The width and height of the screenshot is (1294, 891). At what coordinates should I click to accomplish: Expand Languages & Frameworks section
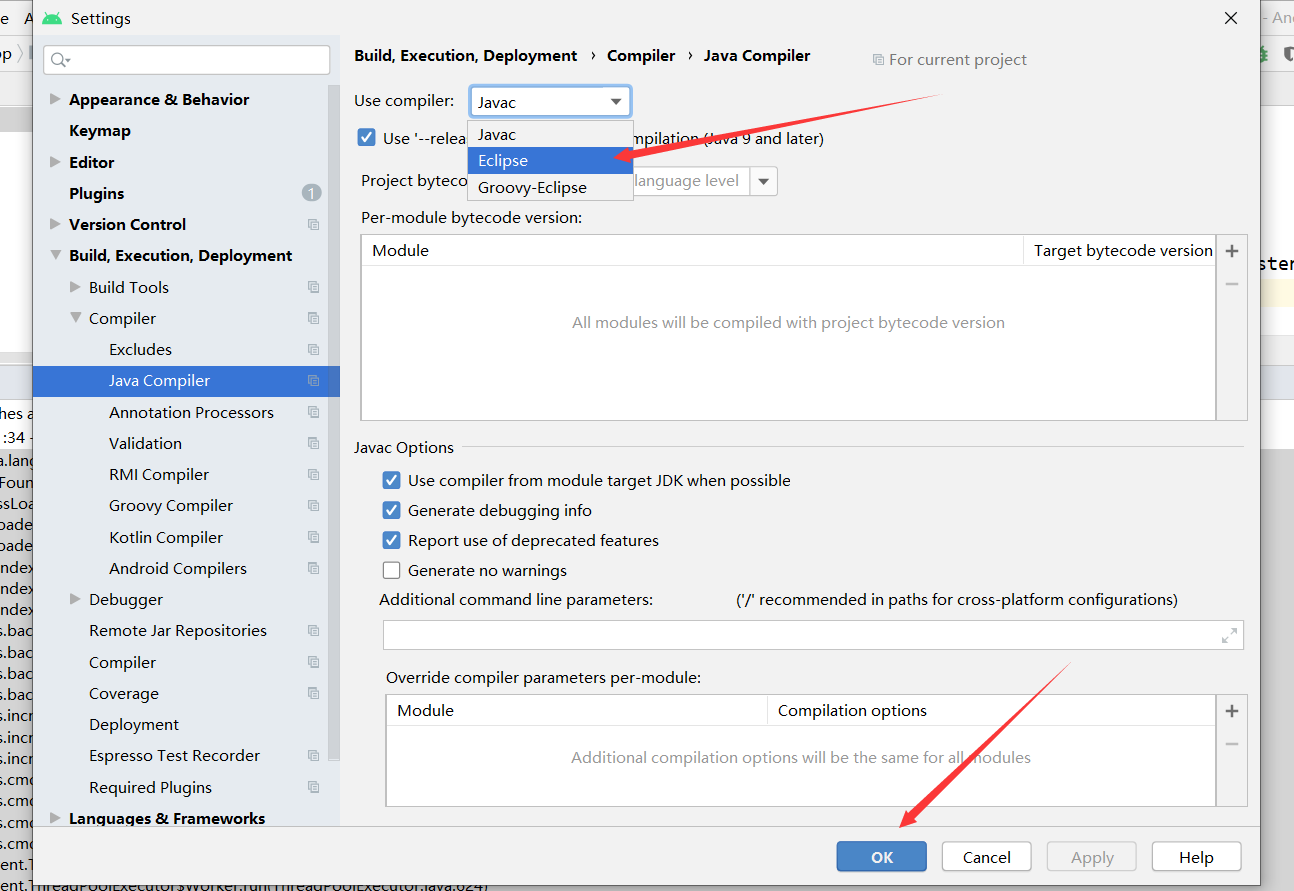[x=55, y=818]
